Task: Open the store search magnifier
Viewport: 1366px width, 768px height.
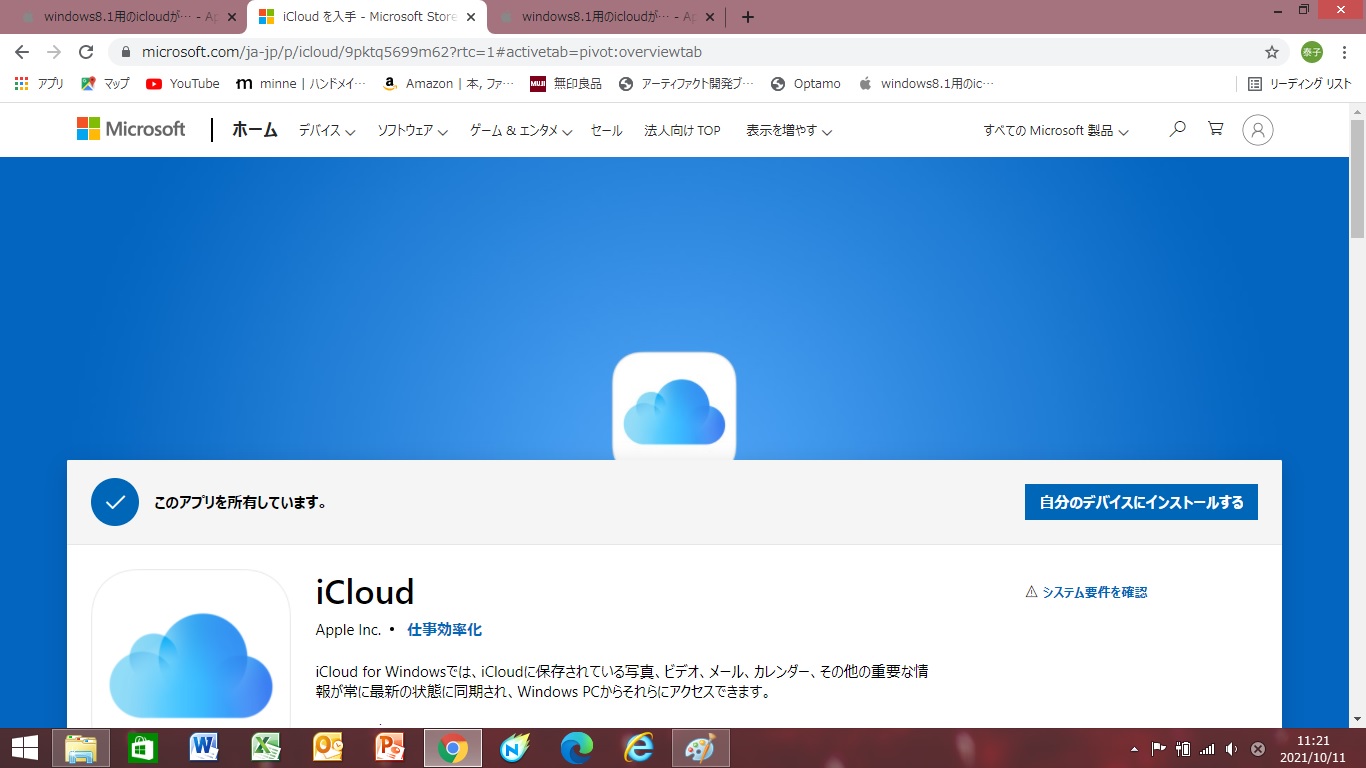Action: coord(1178,129)
